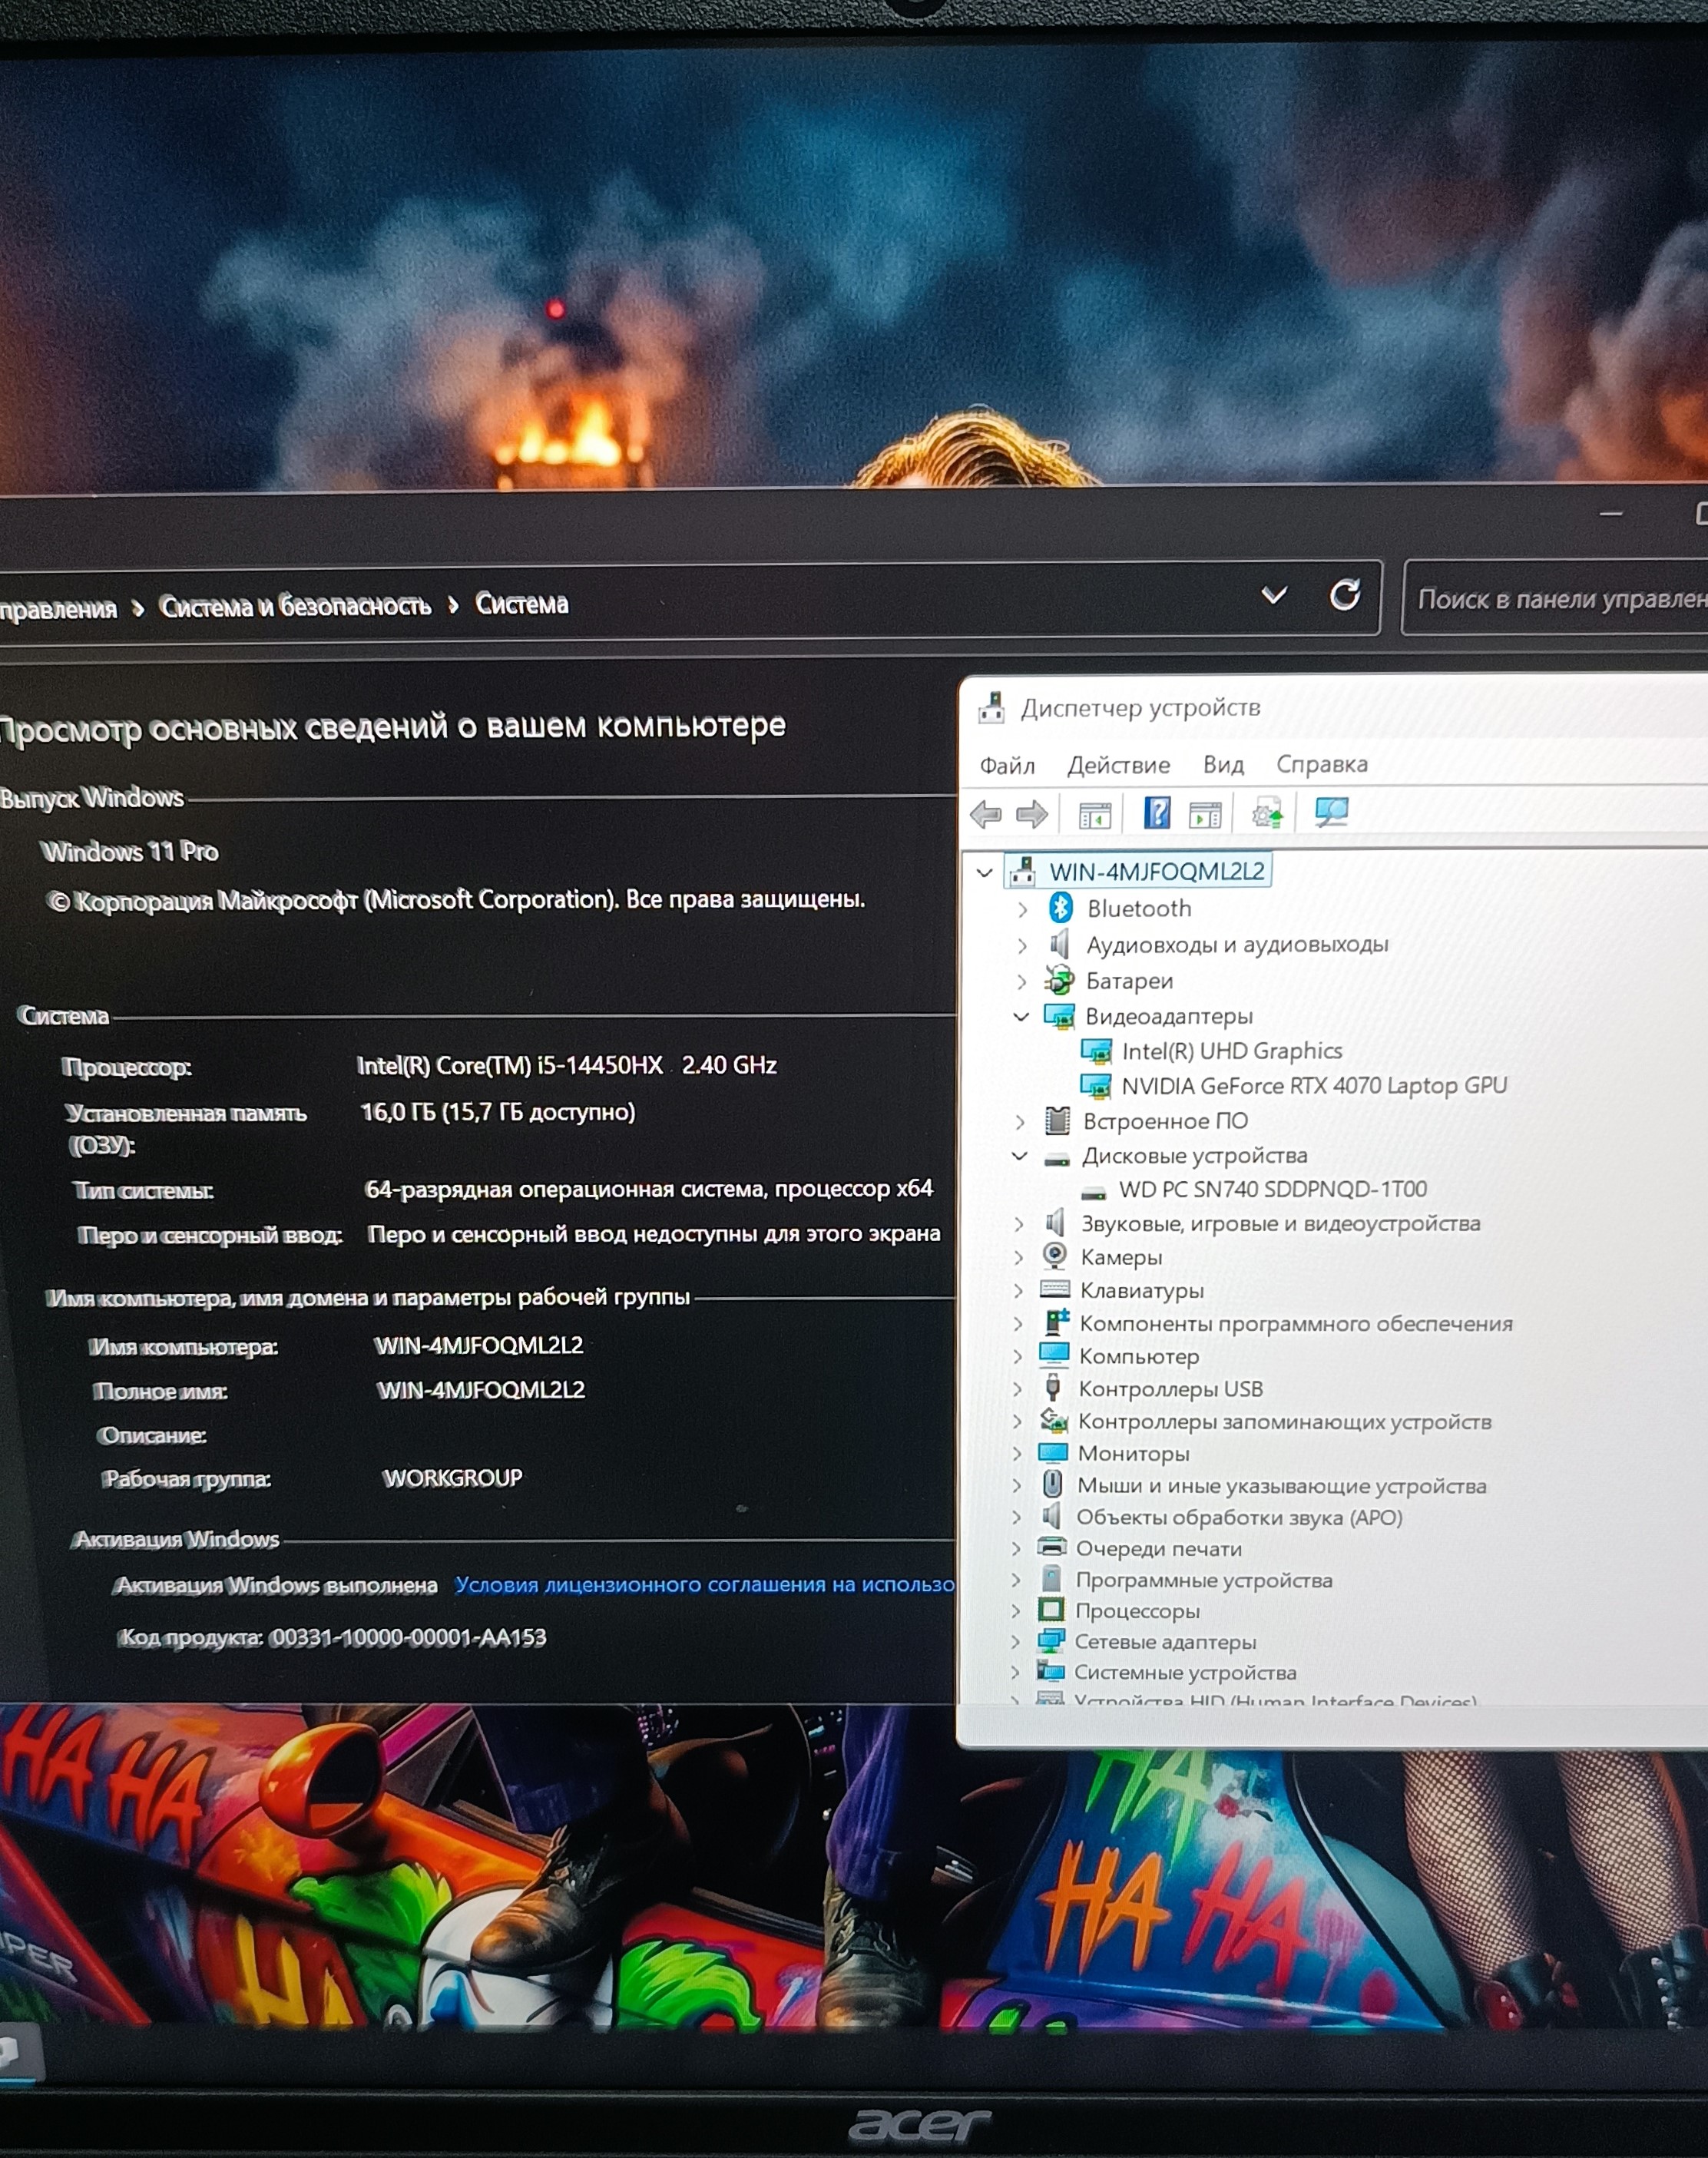Click the Системные устройства icon
The image size is (1708, 2158).
tap(1050, 1671)
